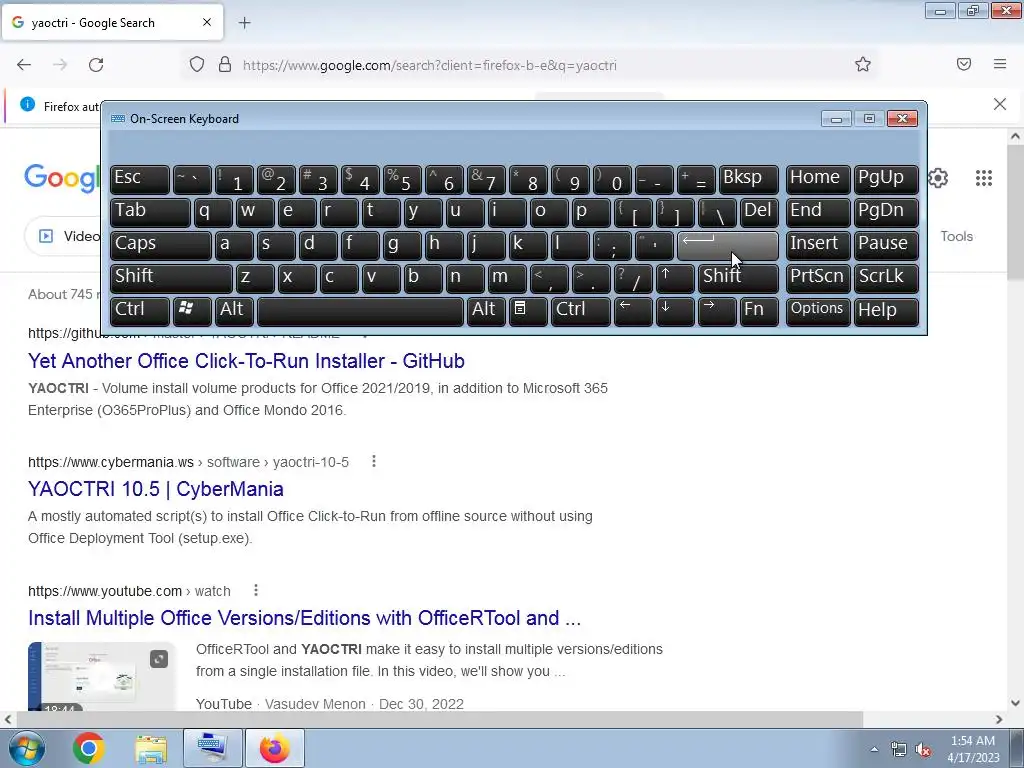Launch Chrome from the taskbar
This screenshot has width=1024, height=768.
(x=89, y=748)
